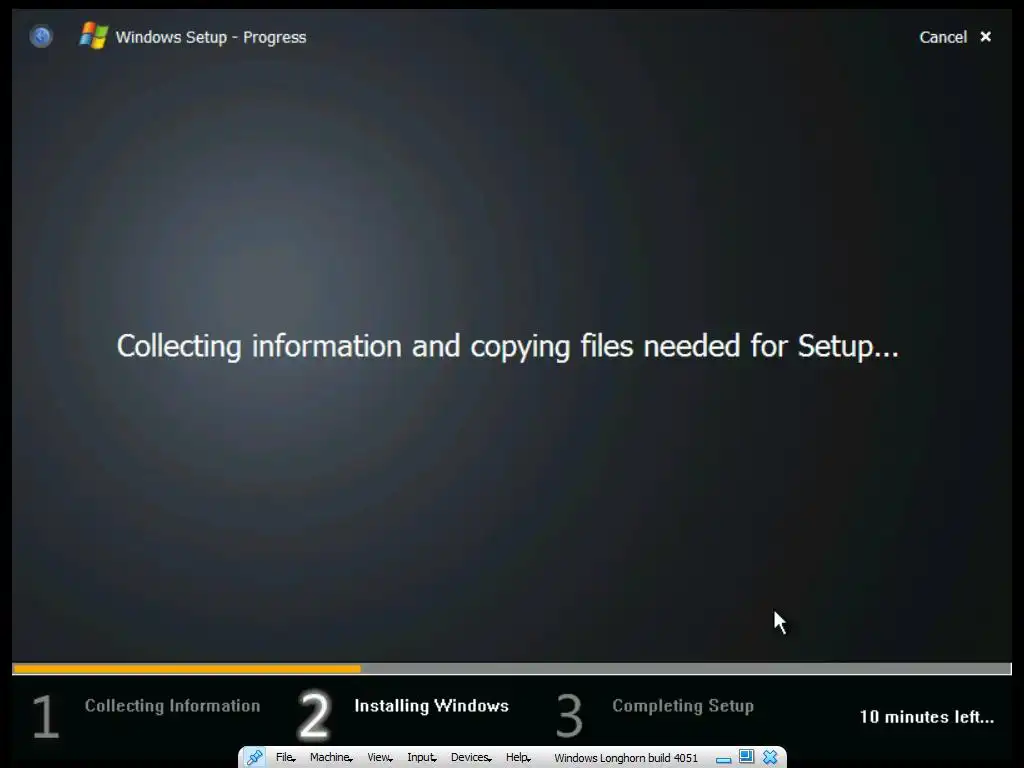
Task: Click the step number 3 graphic
Action: [569, 716]
